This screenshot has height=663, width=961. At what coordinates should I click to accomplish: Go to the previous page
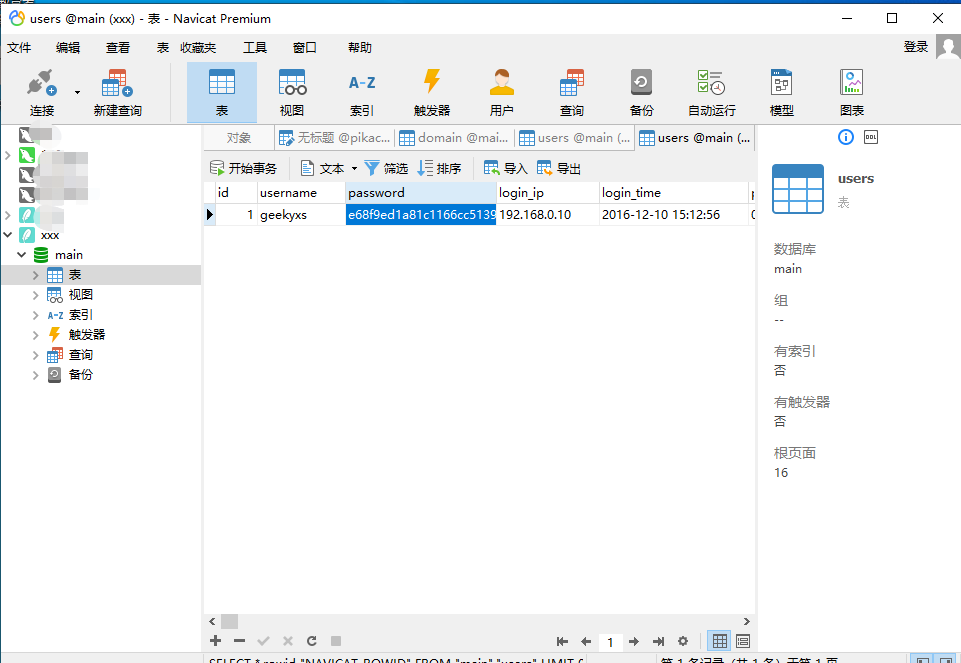point(586,642)
